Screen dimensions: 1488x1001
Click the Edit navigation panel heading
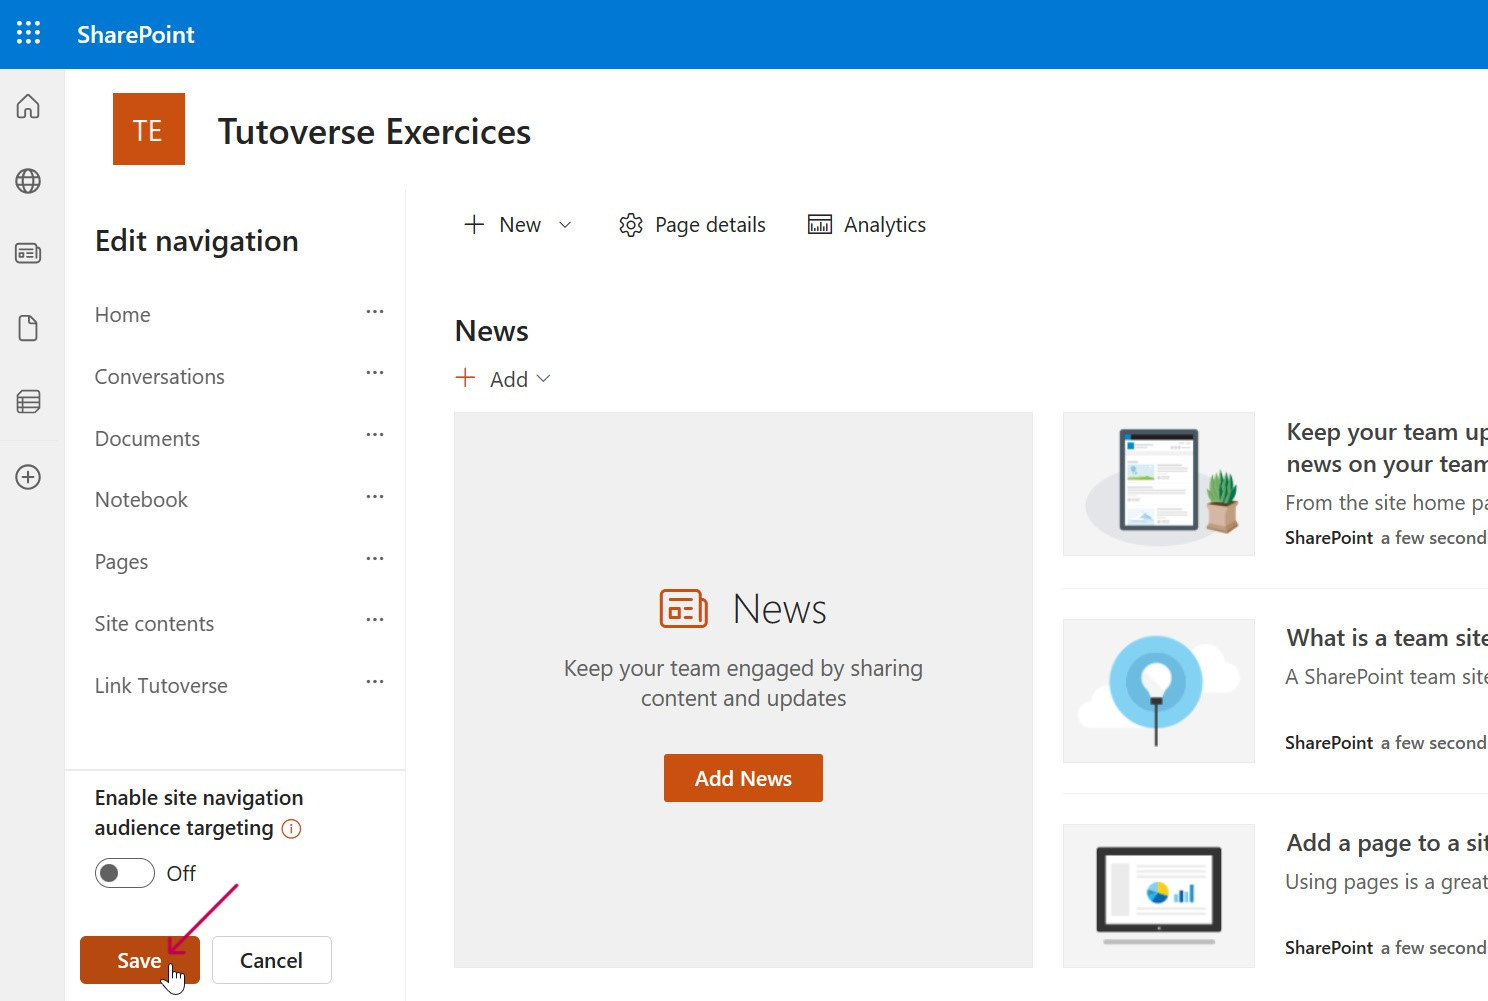[x=197, y=241]
